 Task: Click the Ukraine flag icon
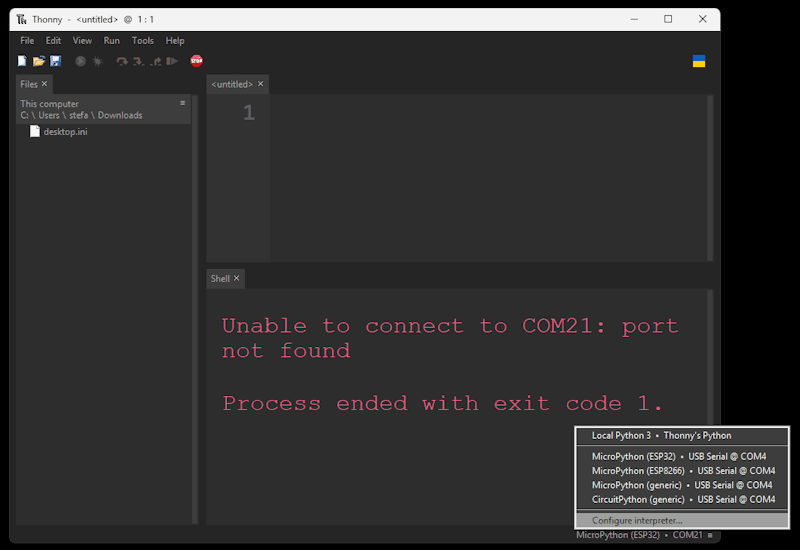[699, 61]
